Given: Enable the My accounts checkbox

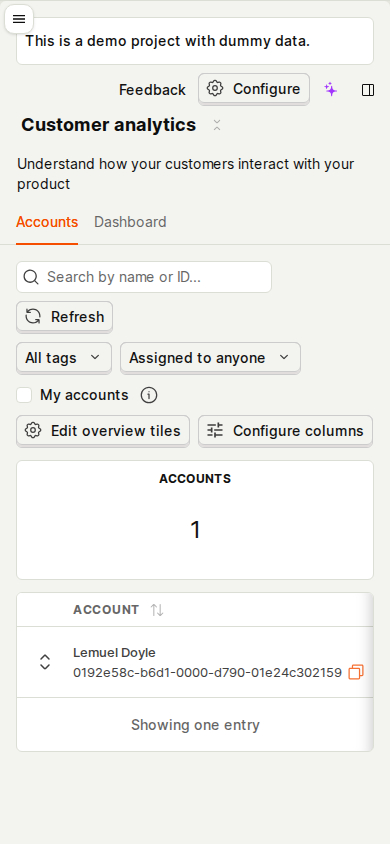Looking at the screenshot, I should tap(24, 395).
